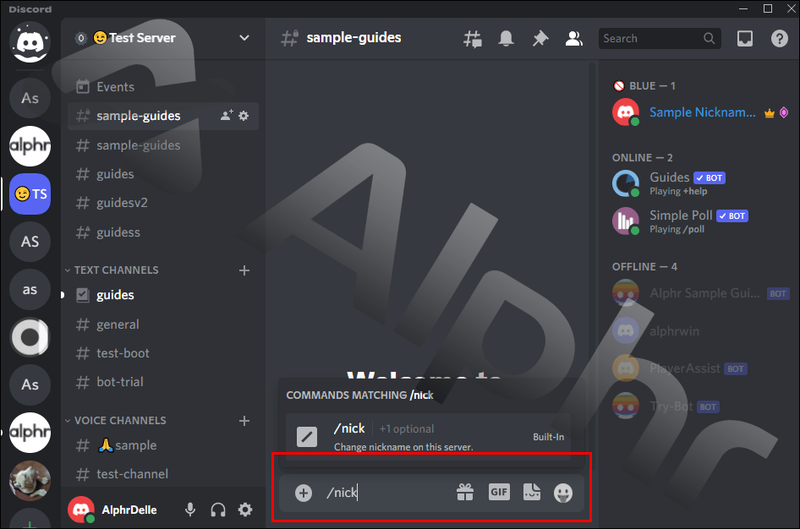Image resolution: width=800 pixels, height=529 pixels.
Task: Open test-channel
Action: [163, 474]
